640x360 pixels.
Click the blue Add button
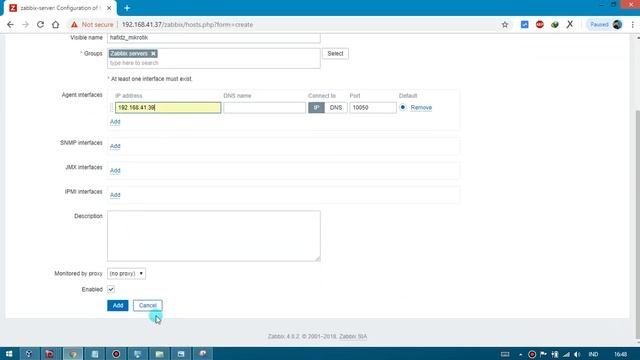(x=118, y=305)
